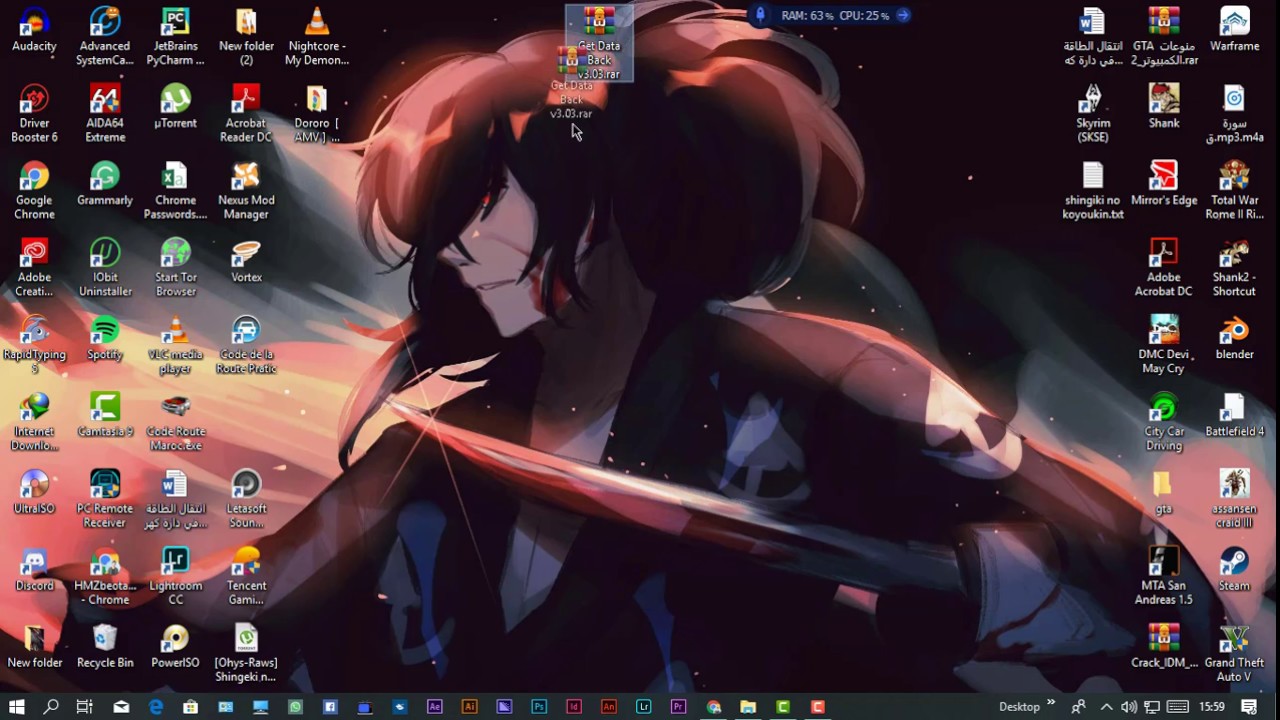Image resolution: width=1280 pixels, height=720 pixels.
Task: Open the JetBrains PyCharm shortcut
Action: coord(175,37)
